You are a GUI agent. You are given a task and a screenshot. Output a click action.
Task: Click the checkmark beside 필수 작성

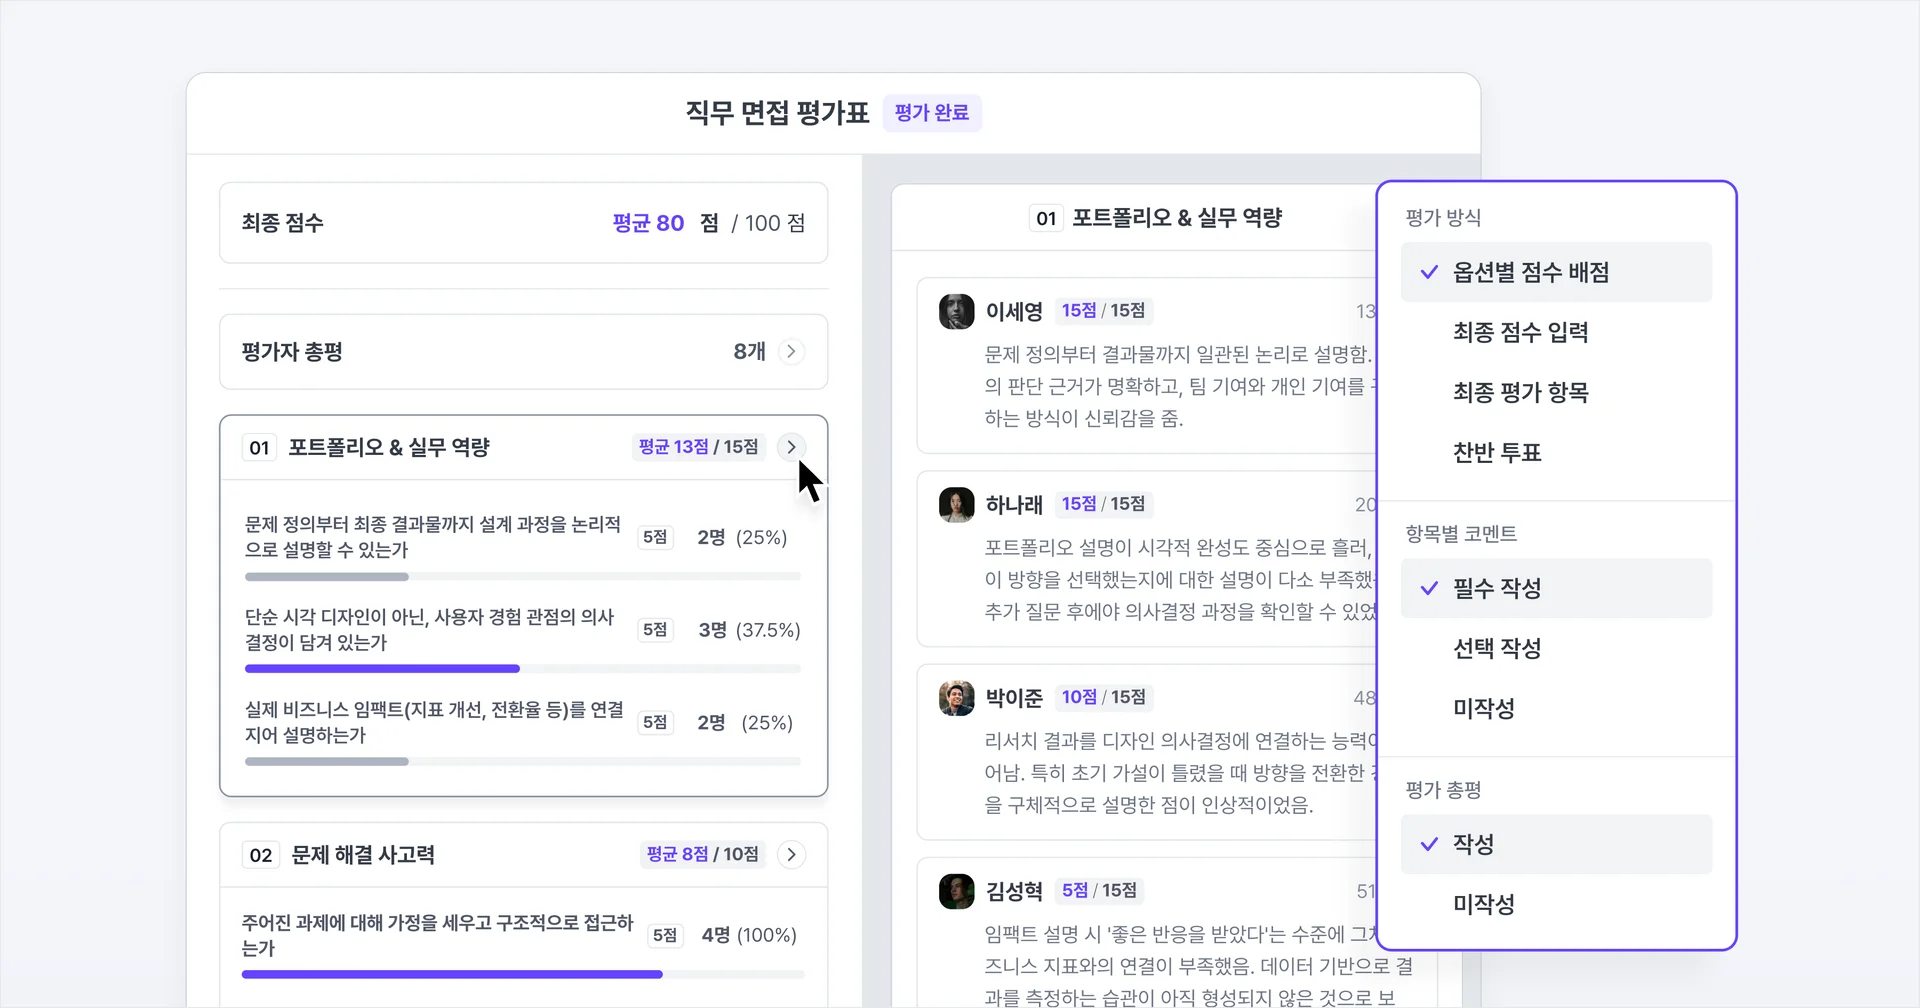[x=1428, y=588]
